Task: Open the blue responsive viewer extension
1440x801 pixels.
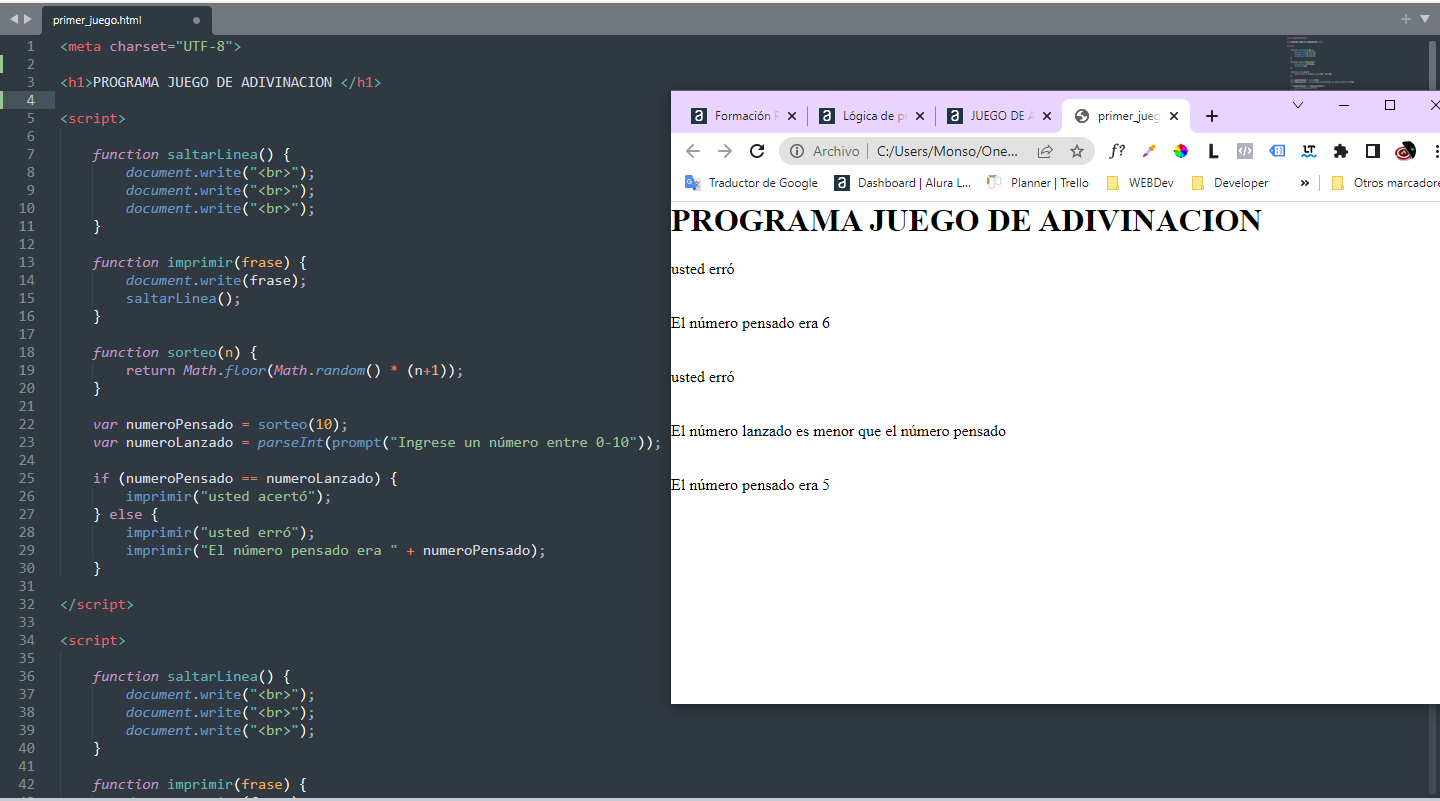Action: (1277, 151)
